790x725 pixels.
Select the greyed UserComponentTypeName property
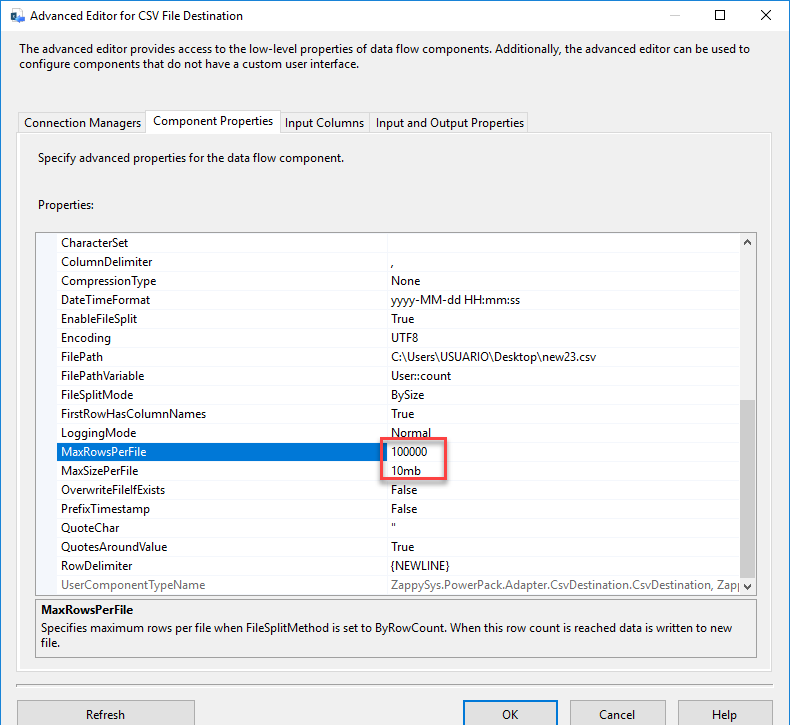click(133, 585)
